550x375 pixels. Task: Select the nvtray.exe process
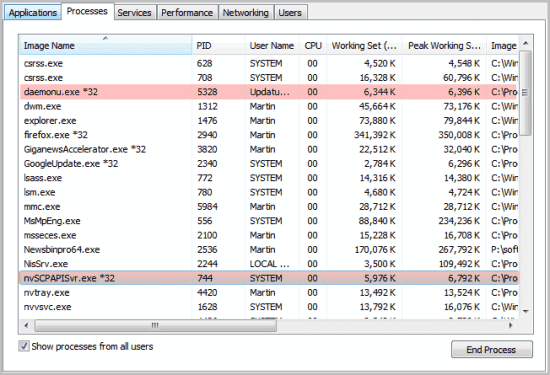click(269, 293)
